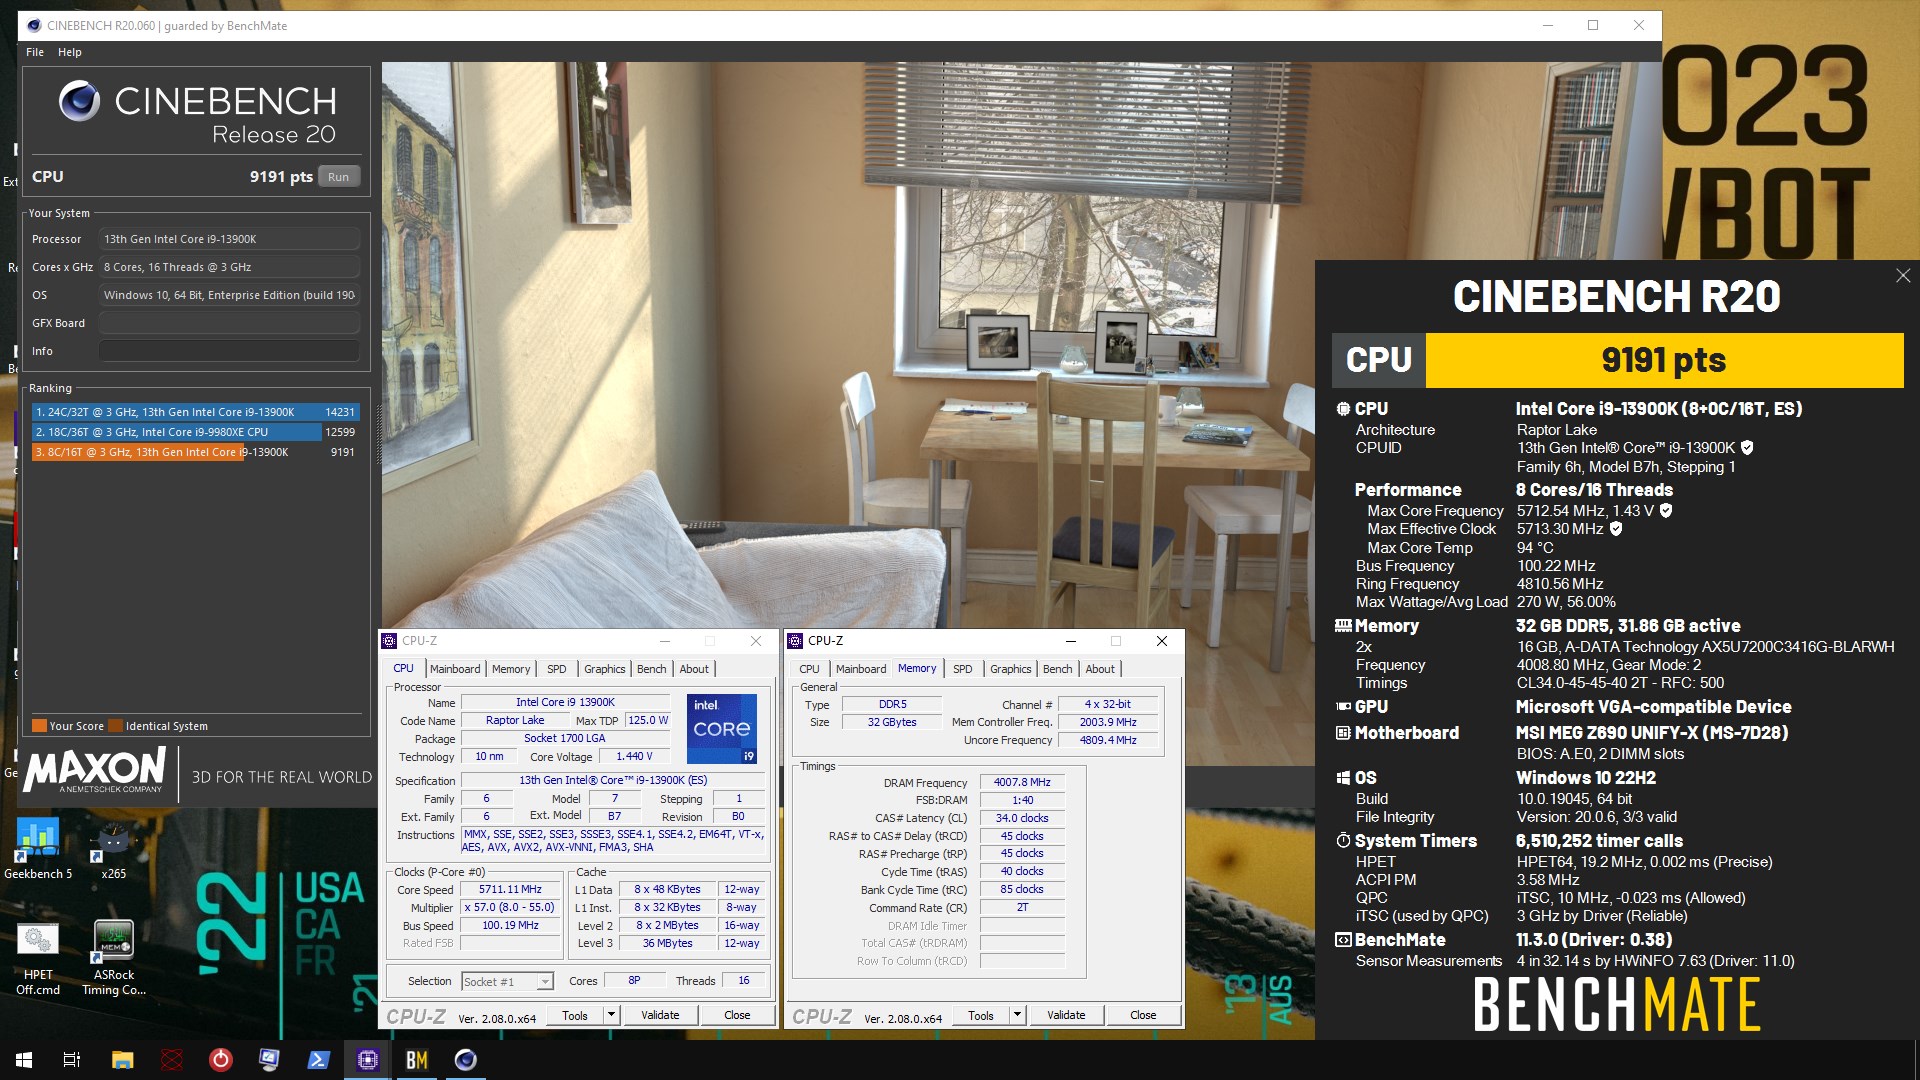Open About tab in the Memory-tab CPU-Z window
Viewport: 1920px width, 1080px height.
click(1101, 669)
